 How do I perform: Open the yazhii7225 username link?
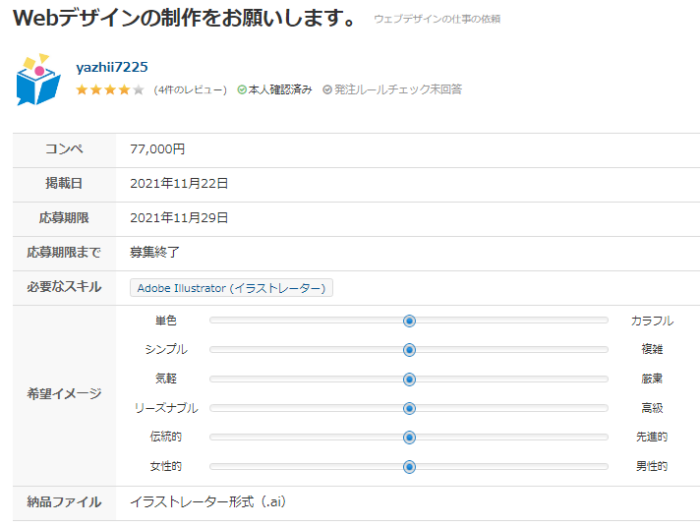(x=112, y=67)
